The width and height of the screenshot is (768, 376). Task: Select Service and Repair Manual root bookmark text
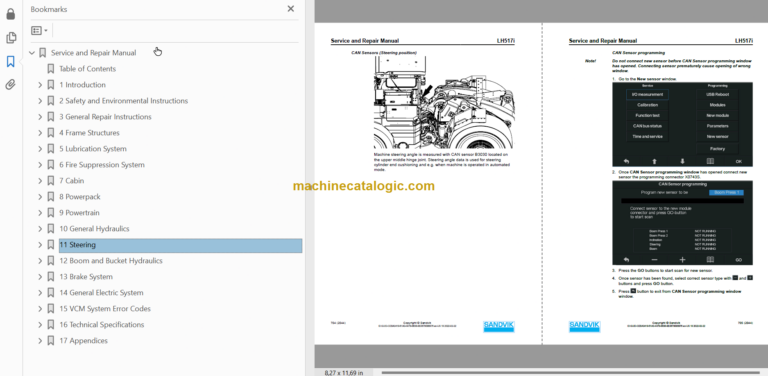coord(94,53)
